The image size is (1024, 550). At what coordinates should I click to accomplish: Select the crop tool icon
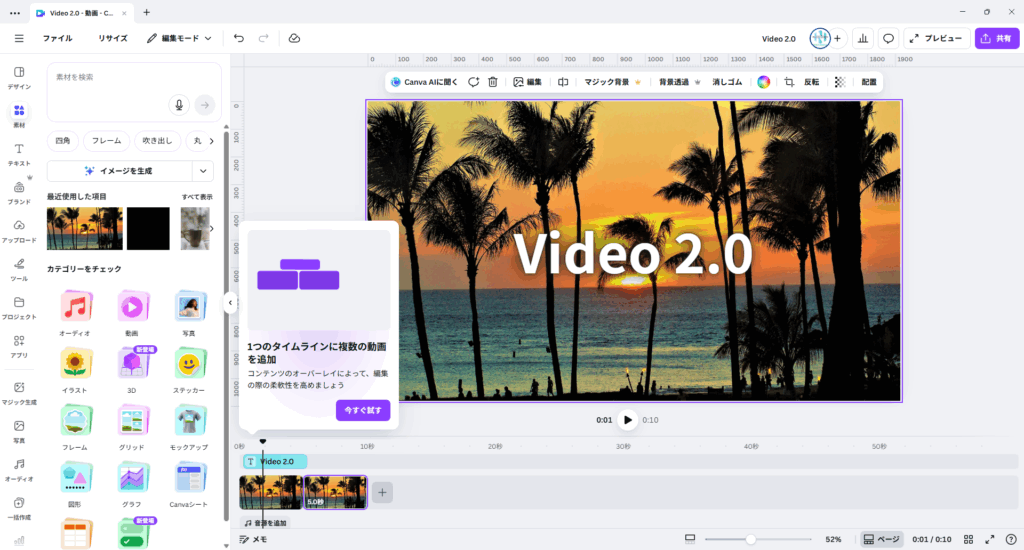pos(789,82)
